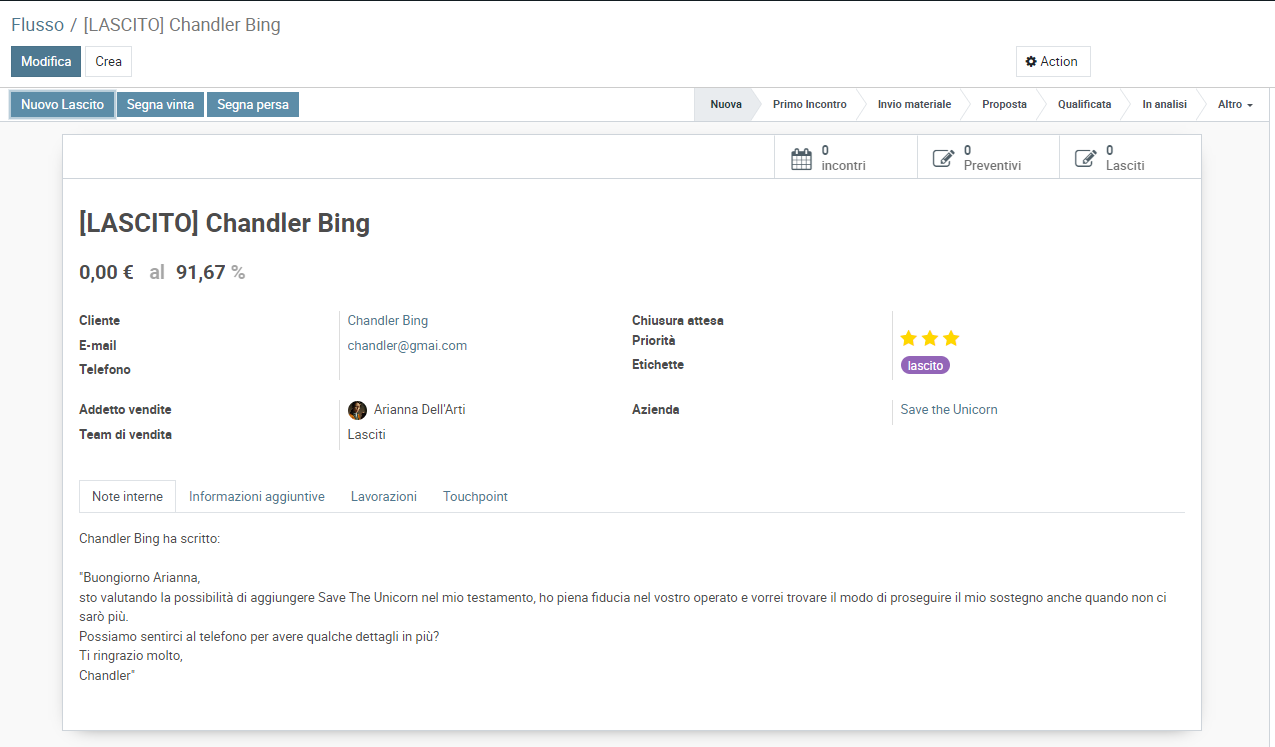Move lead to Proposta stage
The width and height of the screenshot is (1275, 747).
[1004, 105]
